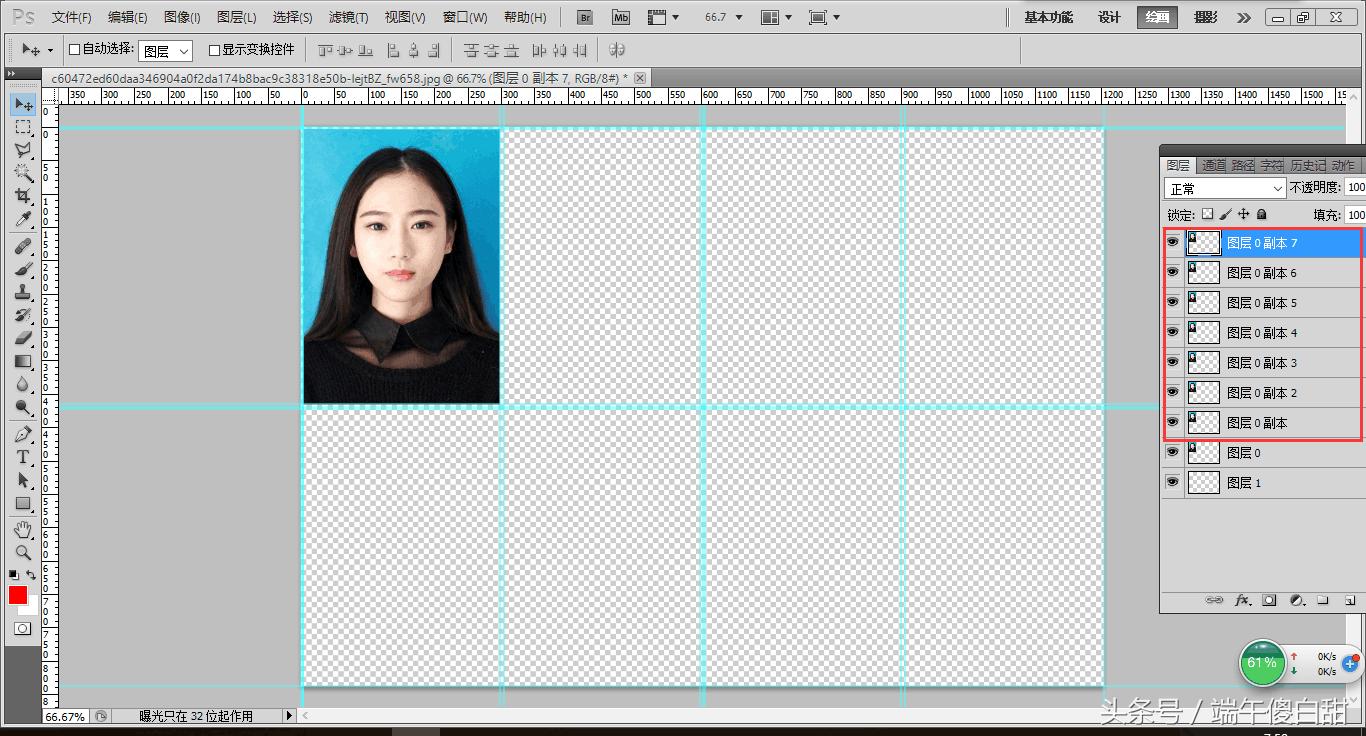Click the red foreground color swatch
The image size is (1366, 736).
[x=18, y=595]
